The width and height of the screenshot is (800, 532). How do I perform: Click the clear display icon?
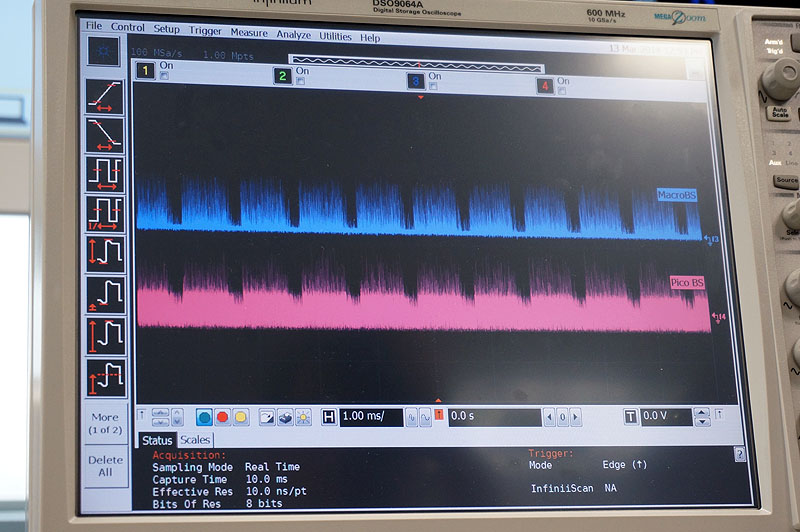266,418
